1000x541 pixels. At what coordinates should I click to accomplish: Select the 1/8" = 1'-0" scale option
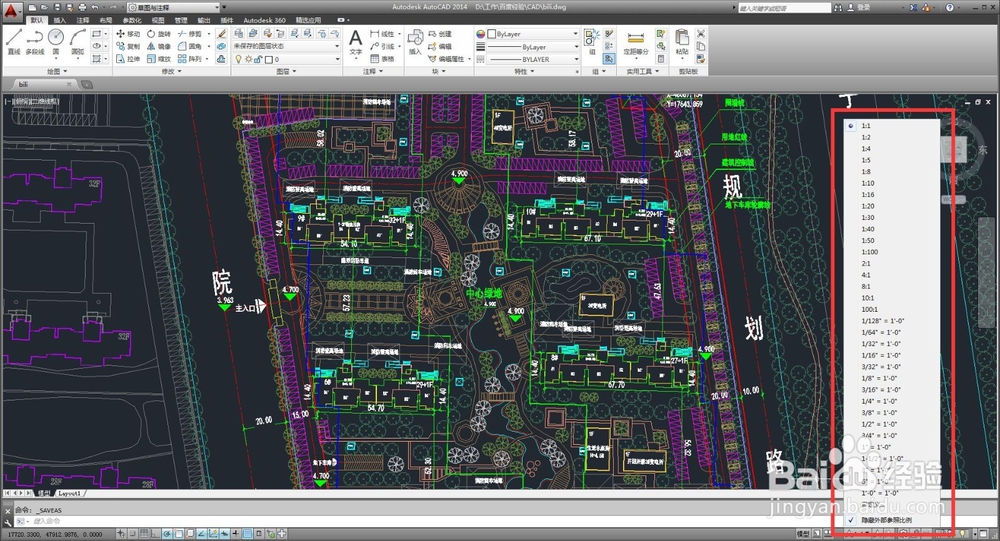coord(880,378)
